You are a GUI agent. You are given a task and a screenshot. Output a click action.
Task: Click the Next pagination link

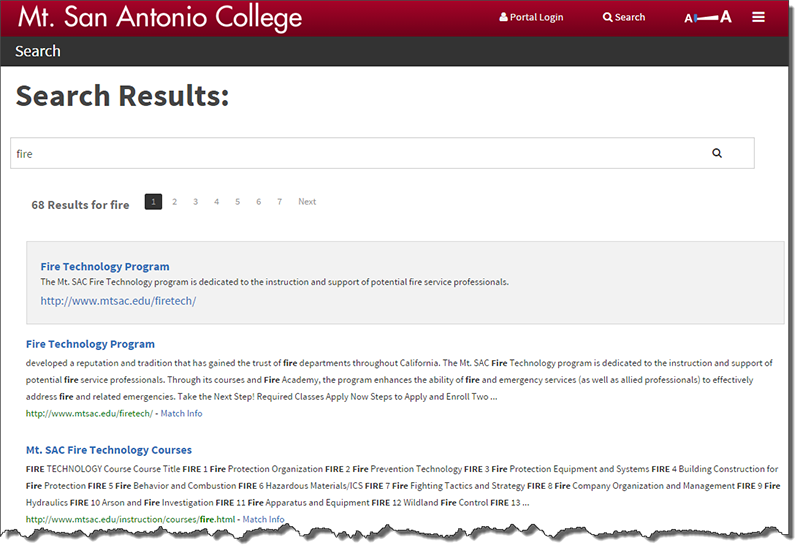[x=307, y=201]
